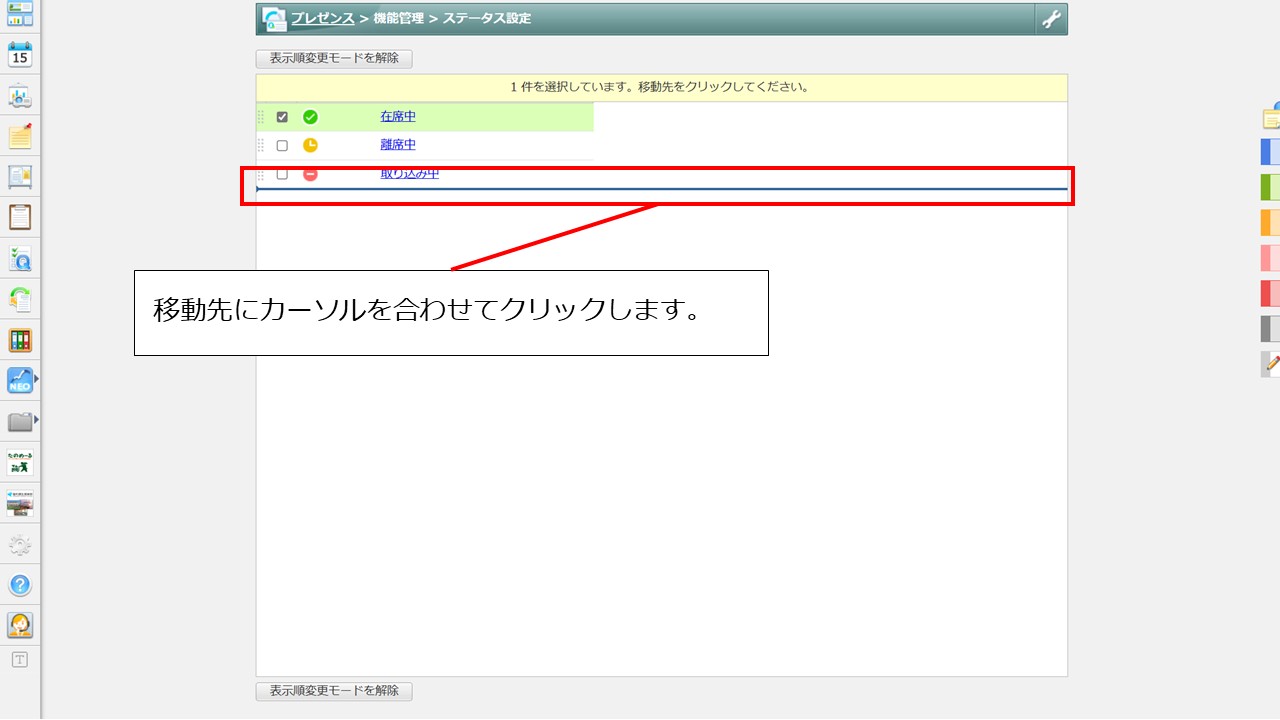Select the blue color swatch on the right panel

click(x=1268, y=150)
